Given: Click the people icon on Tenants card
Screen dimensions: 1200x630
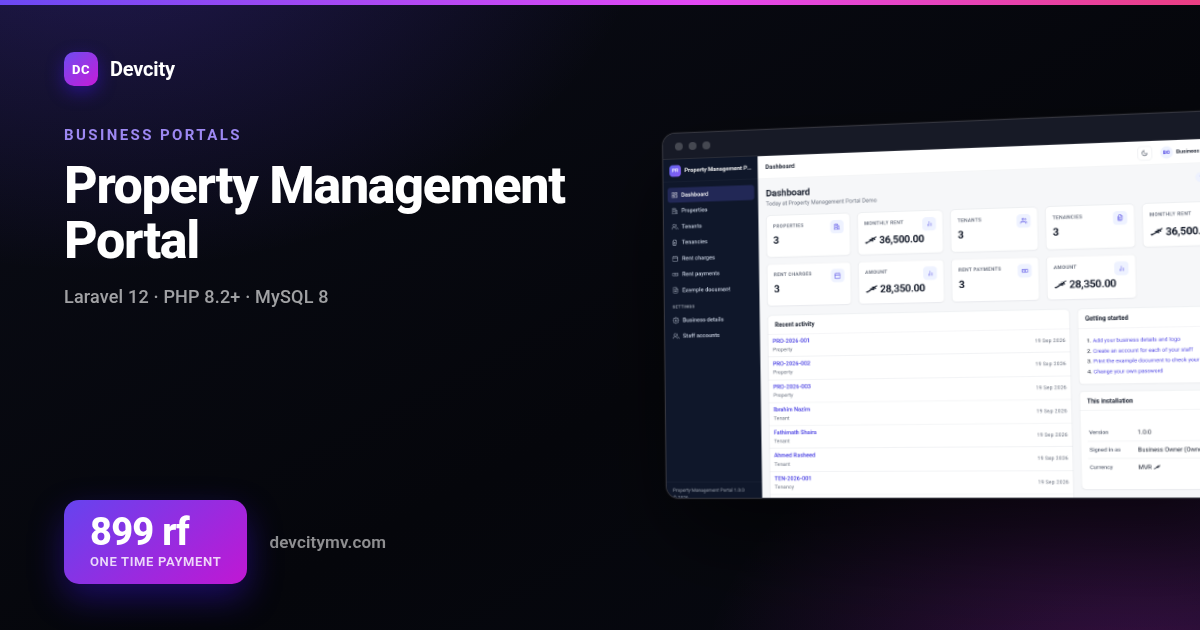Looking at the screenshot, I should (1023, 221).
